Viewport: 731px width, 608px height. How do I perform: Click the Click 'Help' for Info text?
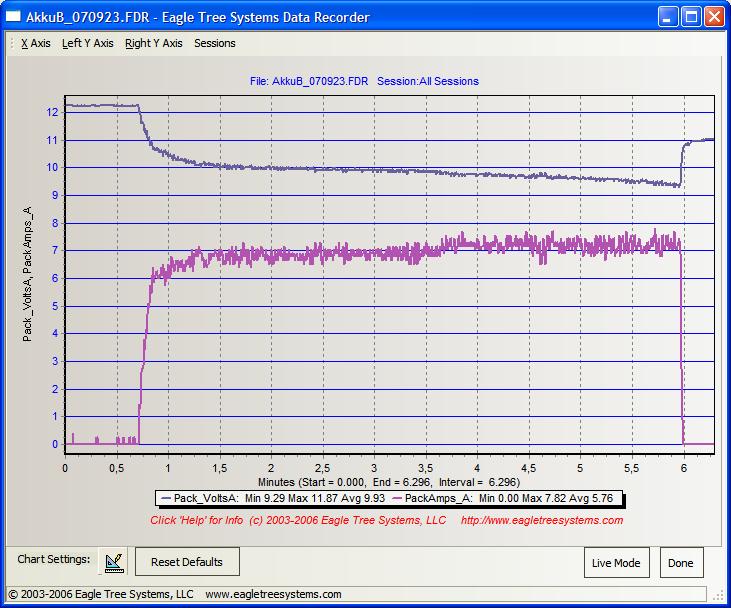coord(196,520)
